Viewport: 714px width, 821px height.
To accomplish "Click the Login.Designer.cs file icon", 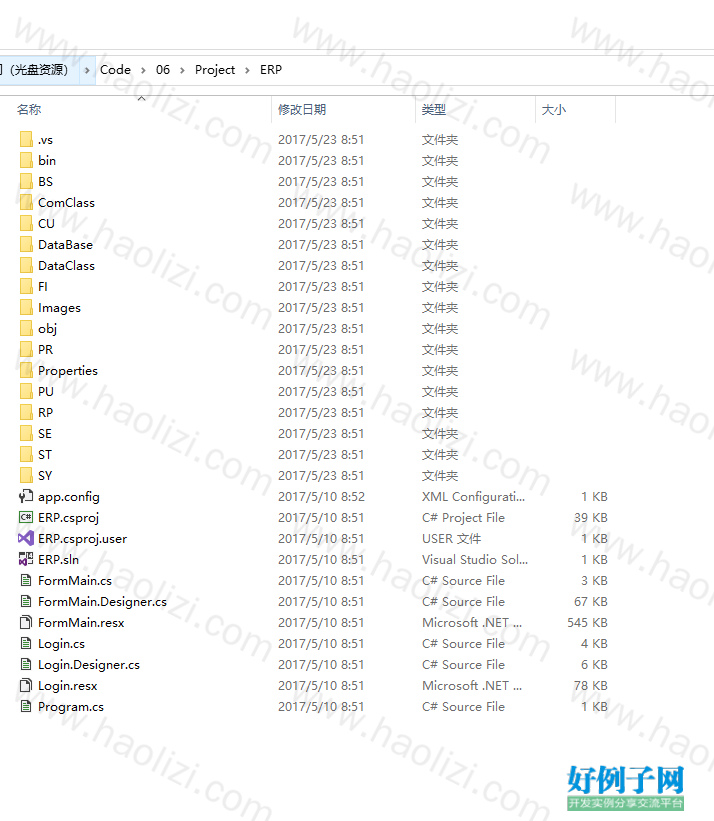I will click(26, 664).
